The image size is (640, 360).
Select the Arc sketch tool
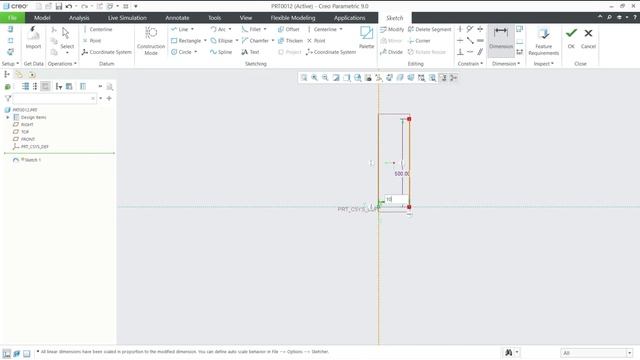pyautogui.click(x=218, y=29)
